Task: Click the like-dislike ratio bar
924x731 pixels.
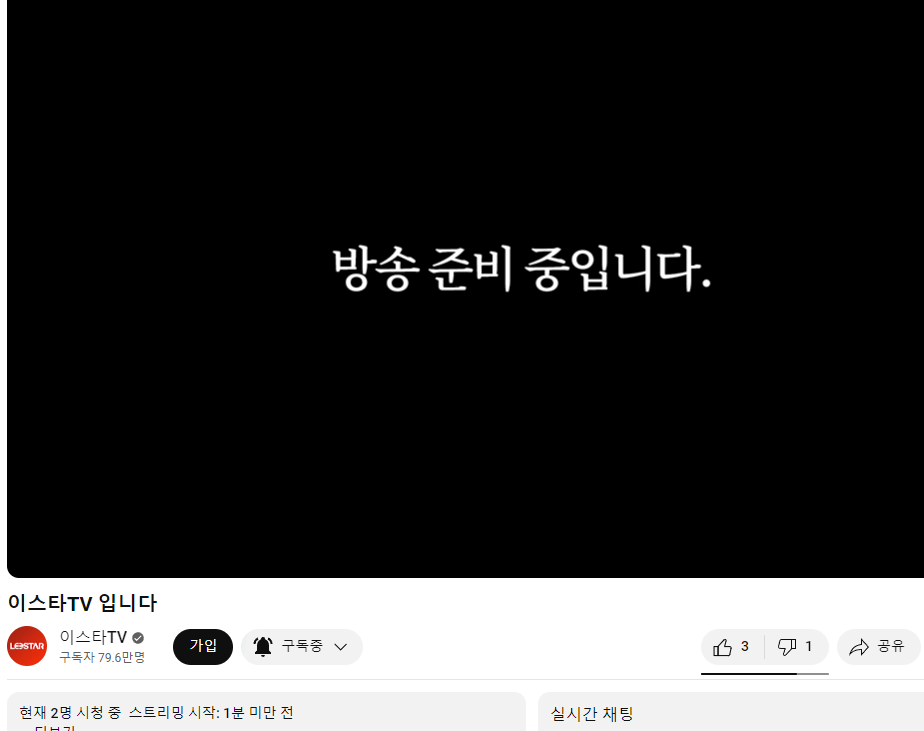Action: click(764, 673)
